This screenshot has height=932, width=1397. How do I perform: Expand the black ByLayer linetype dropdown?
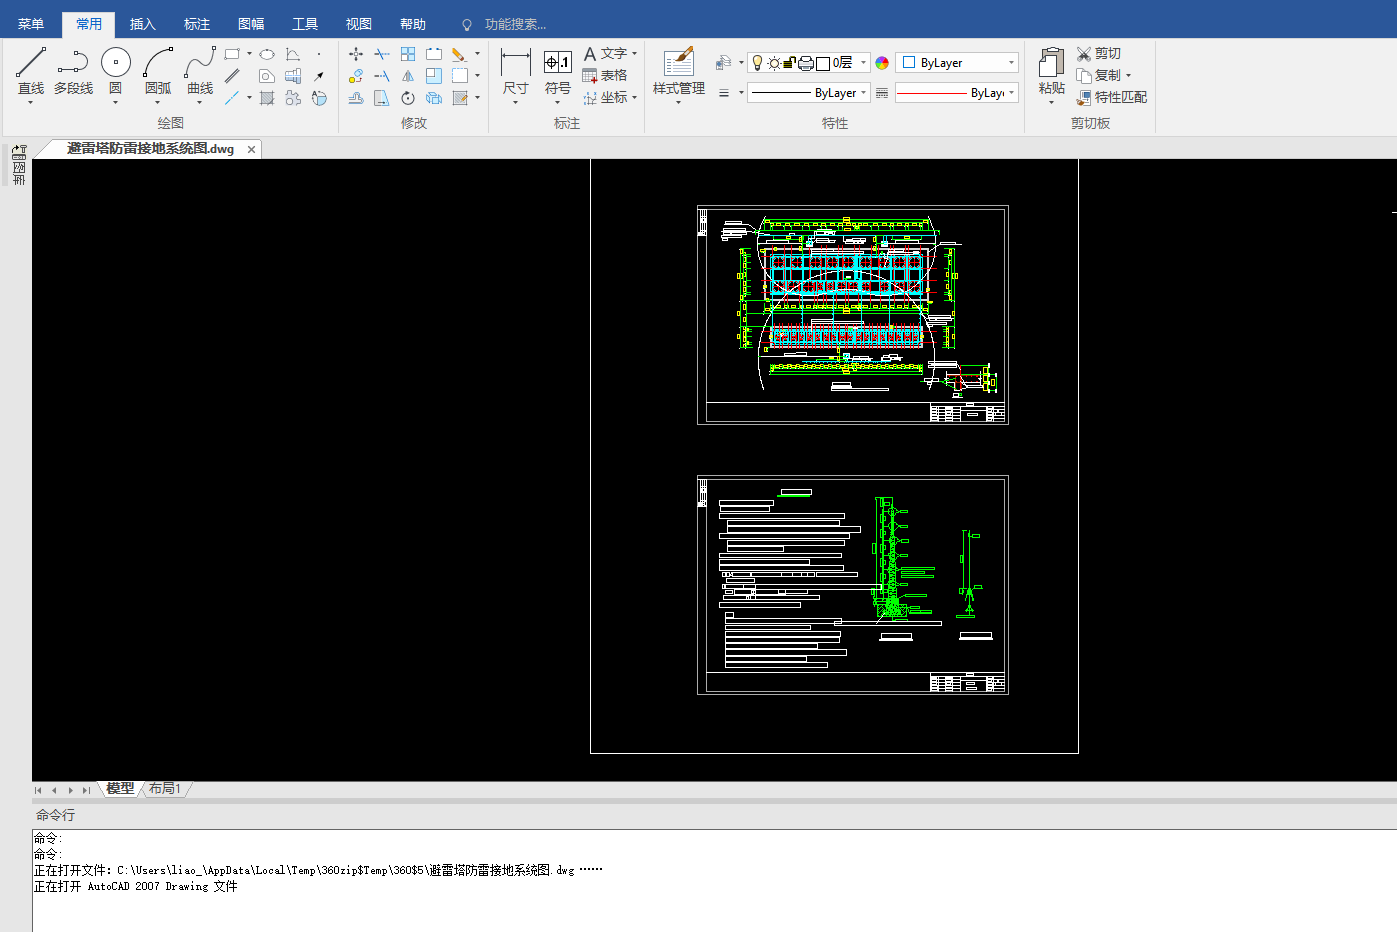(x=863, y=93)
